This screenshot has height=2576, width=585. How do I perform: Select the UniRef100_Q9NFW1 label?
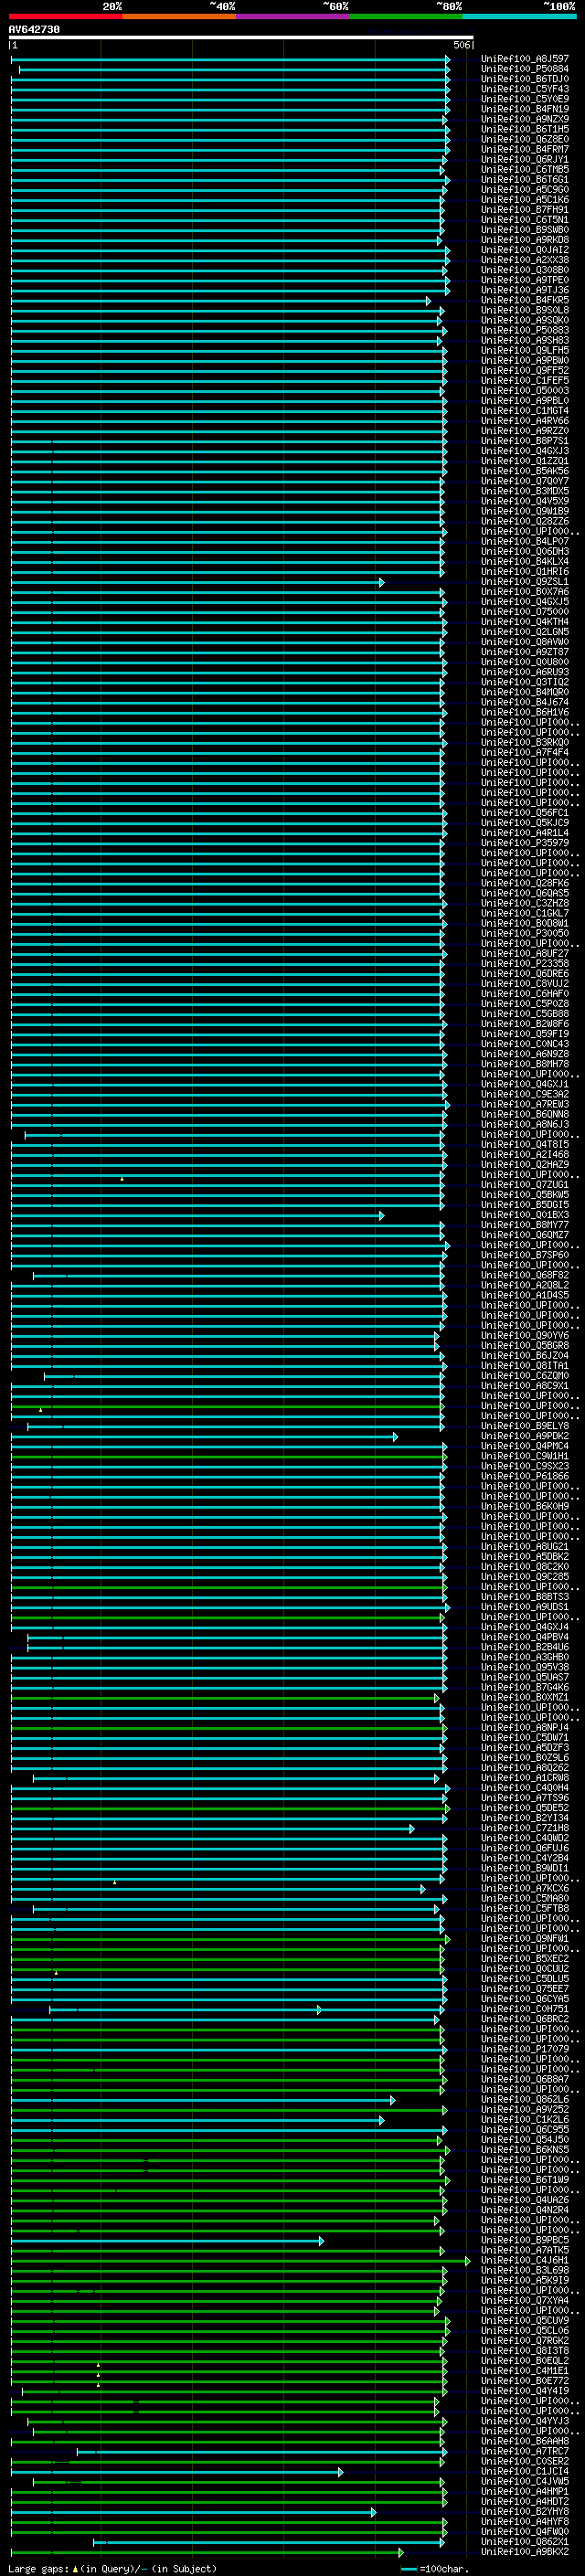525,1939
